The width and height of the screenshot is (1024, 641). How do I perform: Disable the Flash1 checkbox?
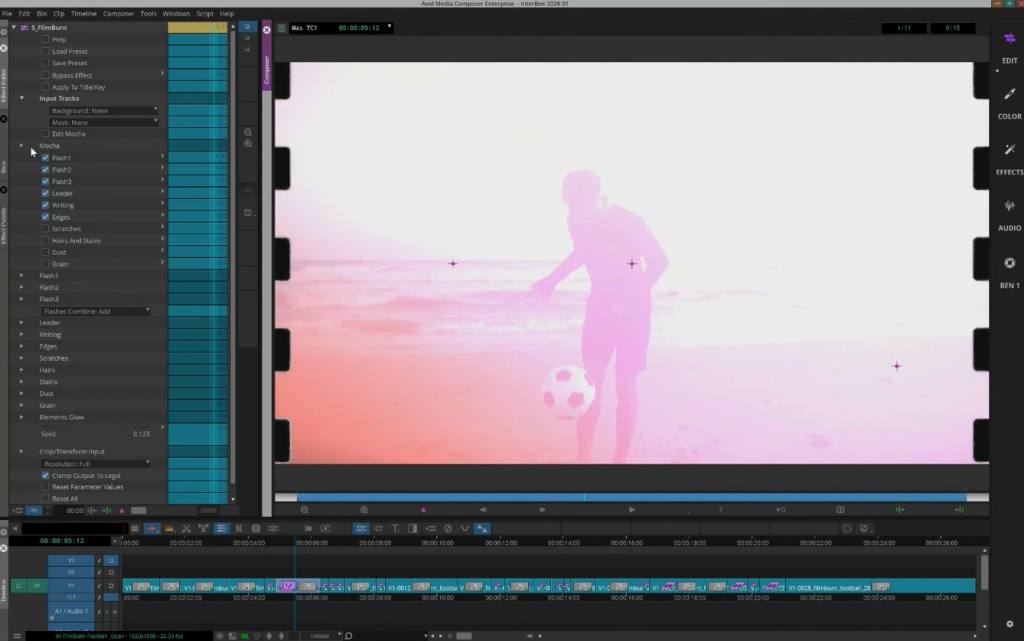point(45,158)
